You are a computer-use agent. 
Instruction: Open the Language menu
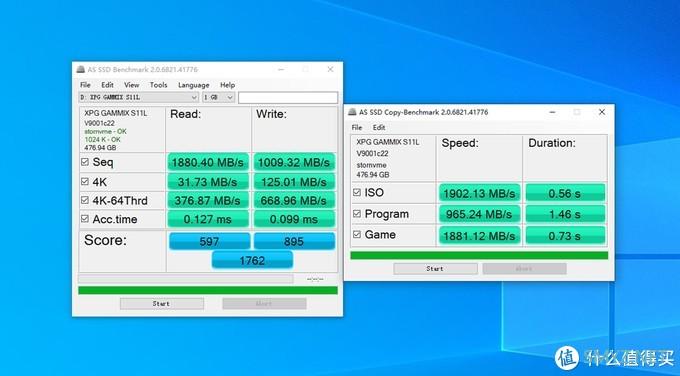[193, 85]
